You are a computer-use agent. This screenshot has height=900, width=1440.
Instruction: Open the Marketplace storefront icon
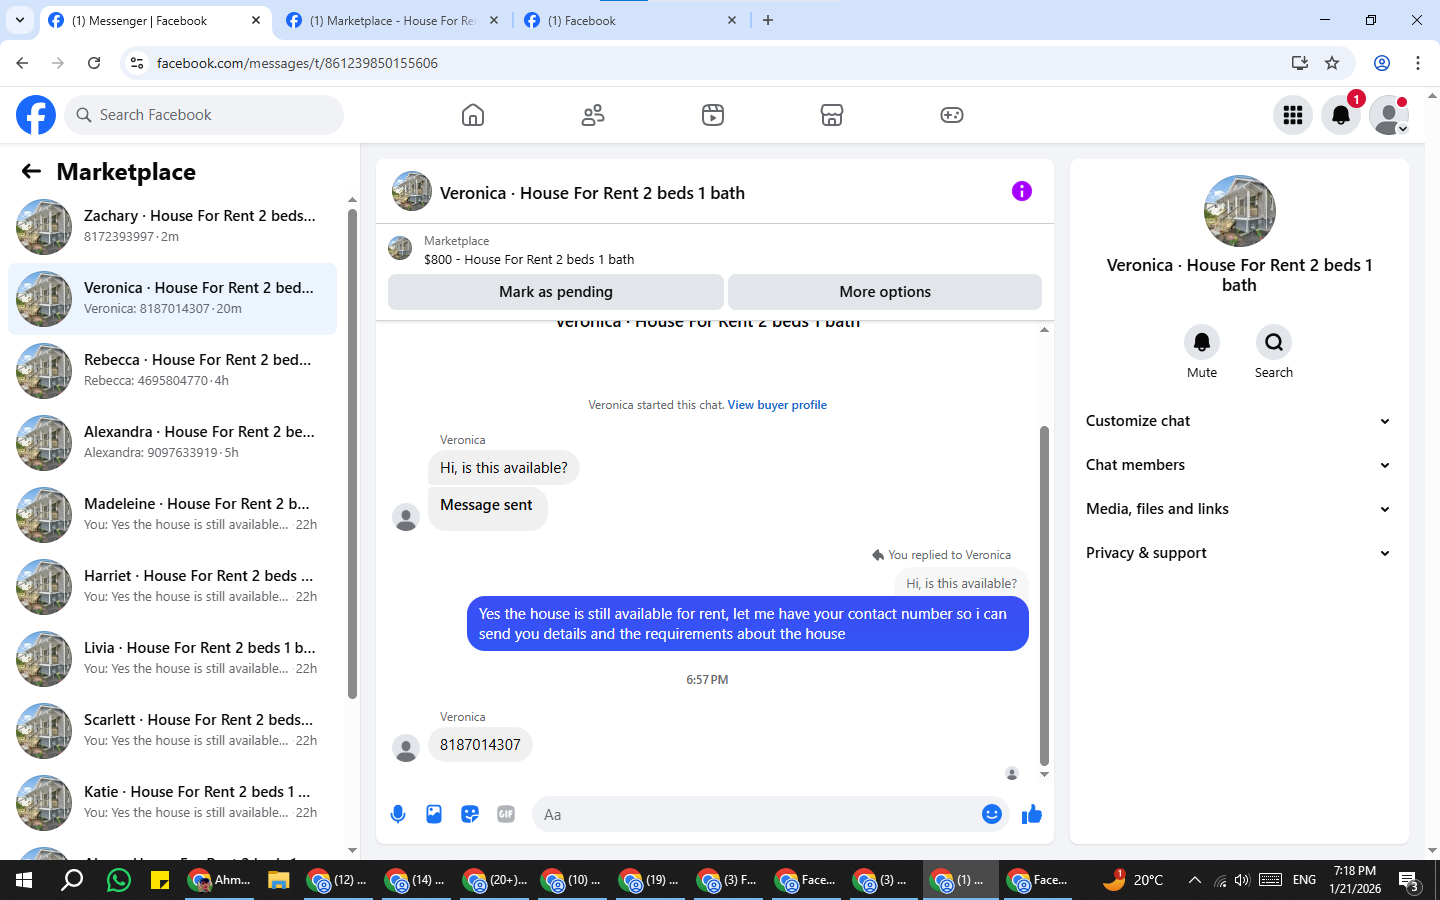tap(832, 115)
